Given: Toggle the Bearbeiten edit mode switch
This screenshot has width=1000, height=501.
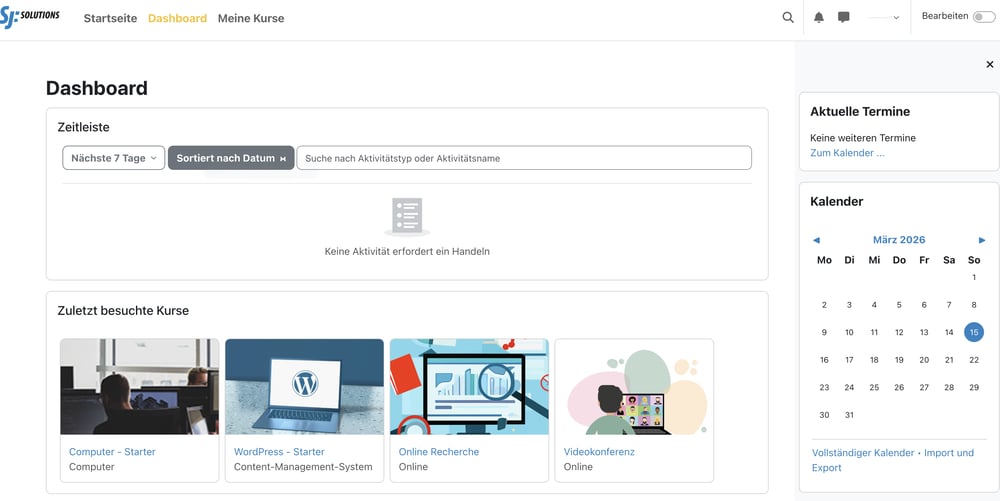Looking at the screenshot, I should coord(983,17).
